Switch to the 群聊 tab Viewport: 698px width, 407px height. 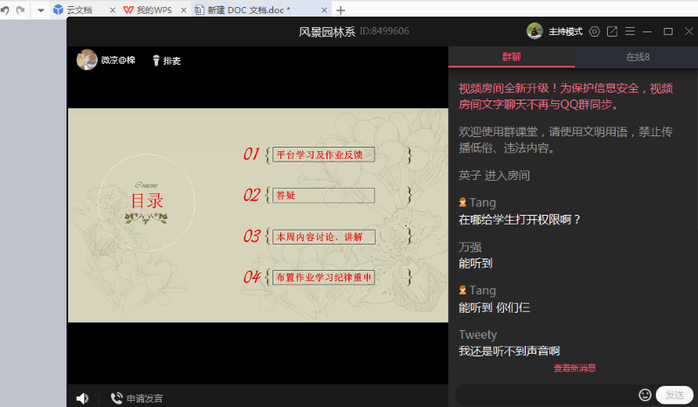pyautogui.click(x=510, y=57)
